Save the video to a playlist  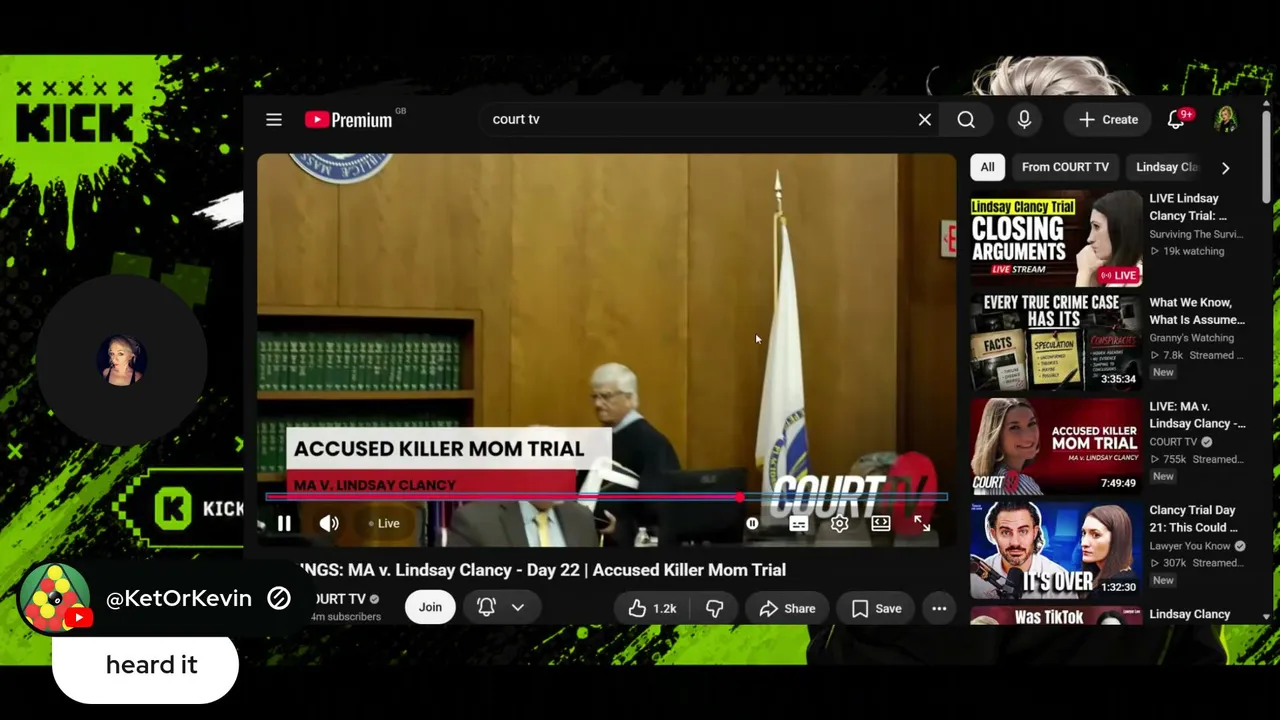(876, 608)
